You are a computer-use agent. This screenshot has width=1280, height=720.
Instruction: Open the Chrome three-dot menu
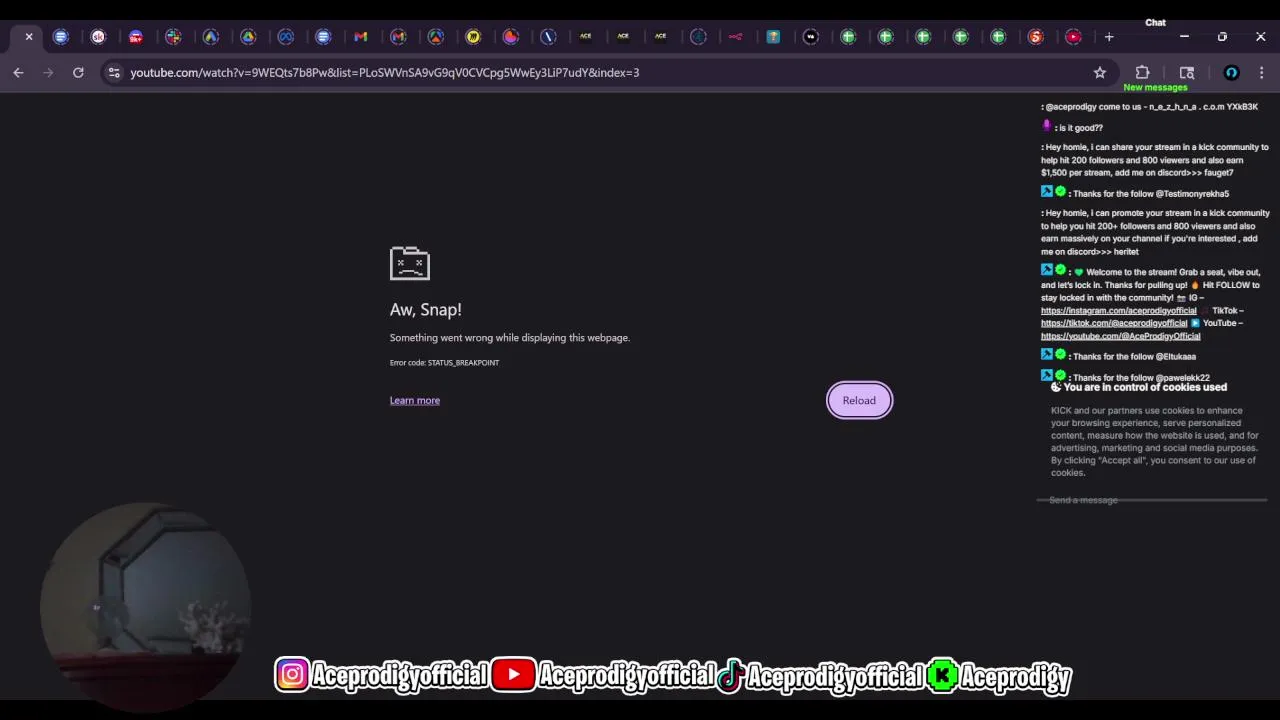coord(1261,72)
